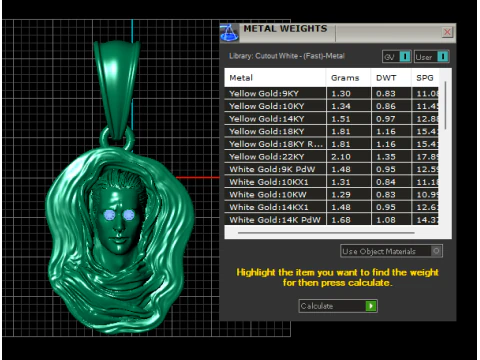Click the jump ring connecting the bail
Image resolution: width=480 pixels, height=360 pixels.
point(117,137)
